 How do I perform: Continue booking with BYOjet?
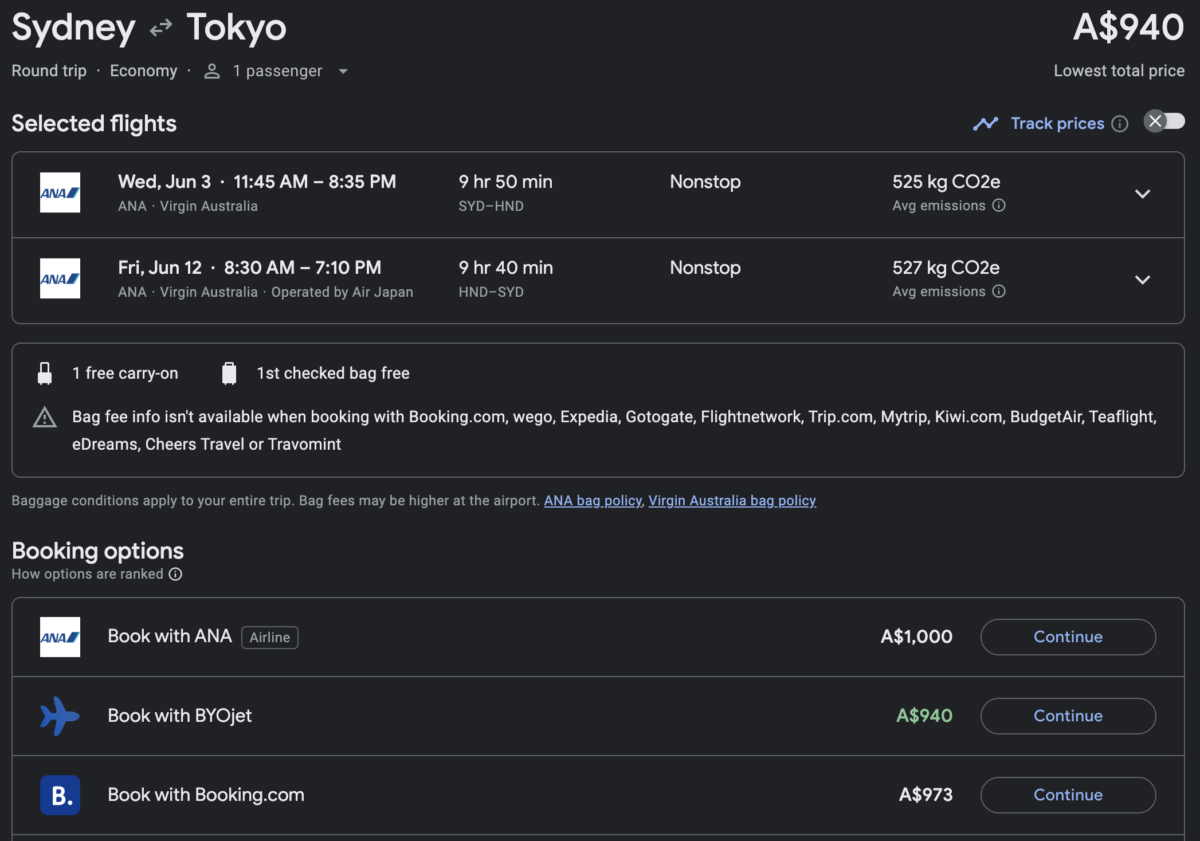[x=1067, y=716]
